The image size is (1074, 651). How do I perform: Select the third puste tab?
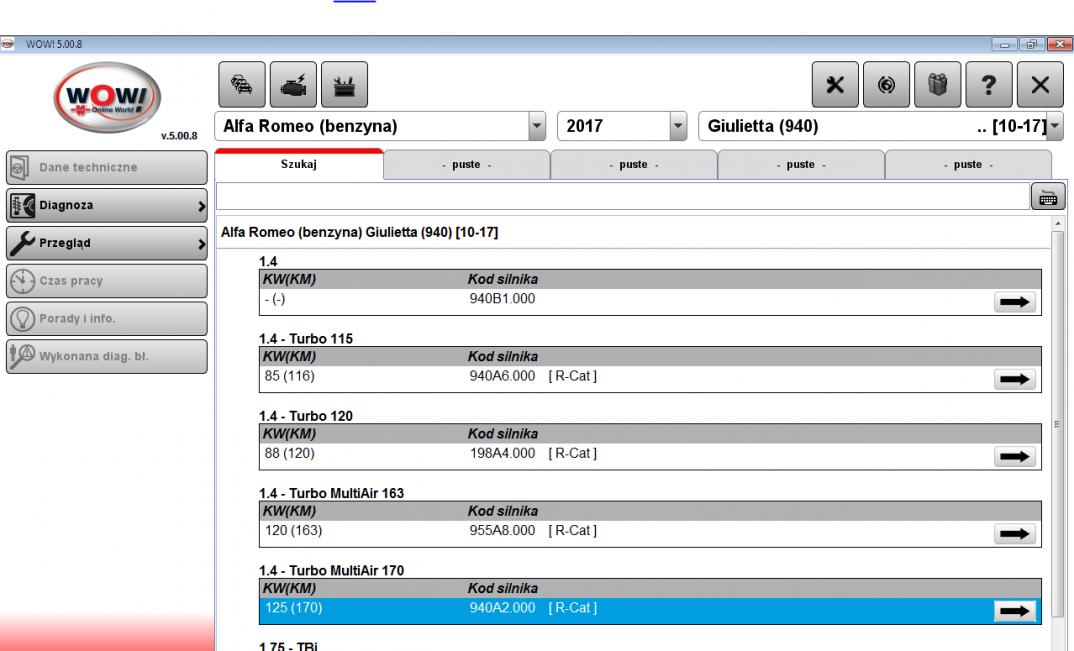pyautogui.click(x=801, y=164)
